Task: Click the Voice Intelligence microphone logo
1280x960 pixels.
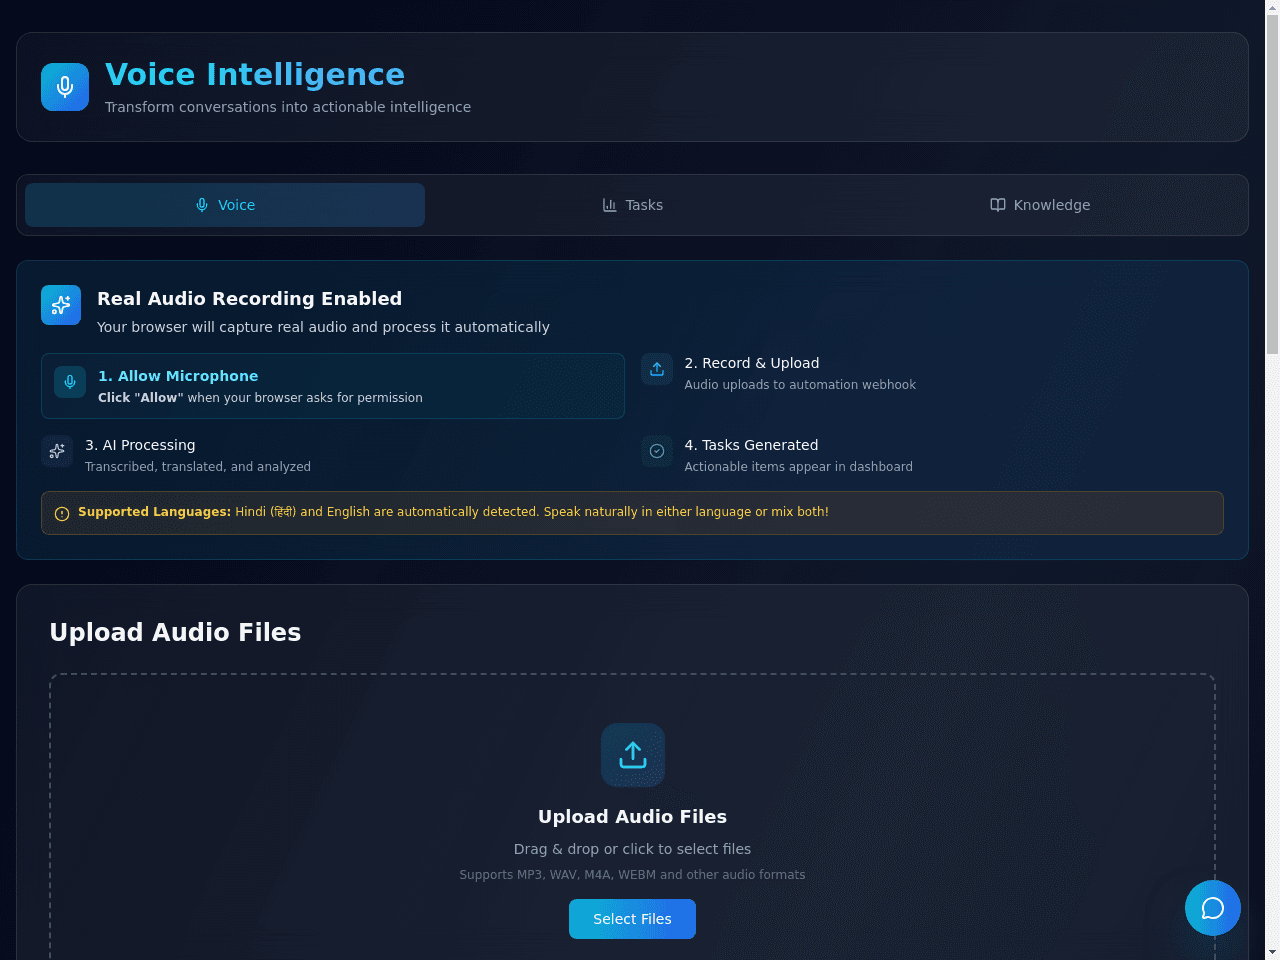Action: click(65, 87)
